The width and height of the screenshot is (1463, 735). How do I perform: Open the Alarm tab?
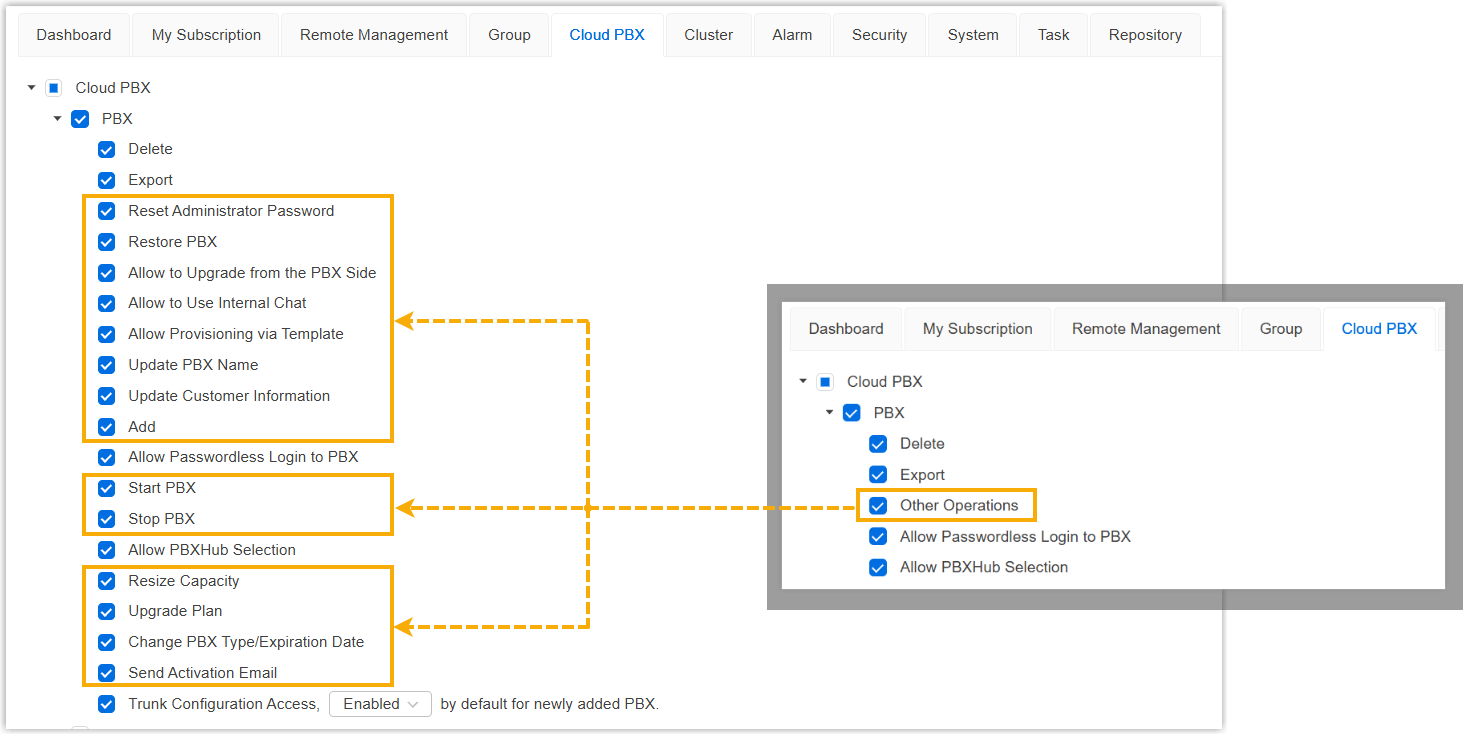pyautogui.click(x=792, y=35)
